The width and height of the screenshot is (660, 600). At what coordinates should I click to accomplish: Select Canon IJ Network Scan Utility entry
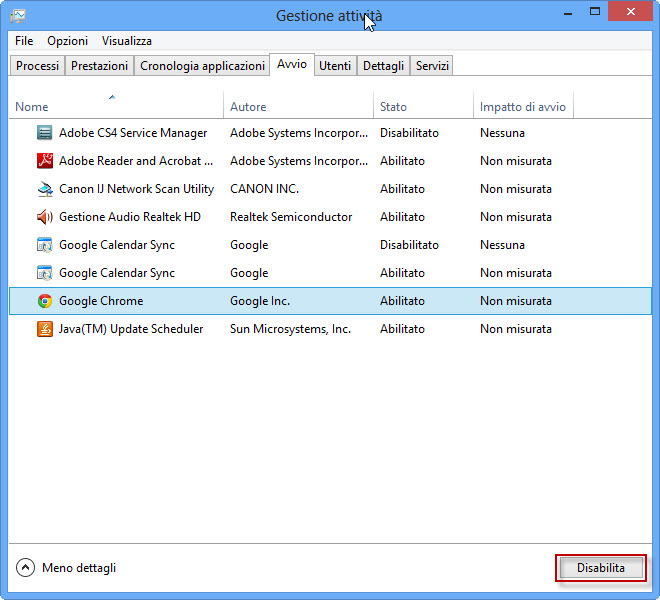tap(136, 189)
